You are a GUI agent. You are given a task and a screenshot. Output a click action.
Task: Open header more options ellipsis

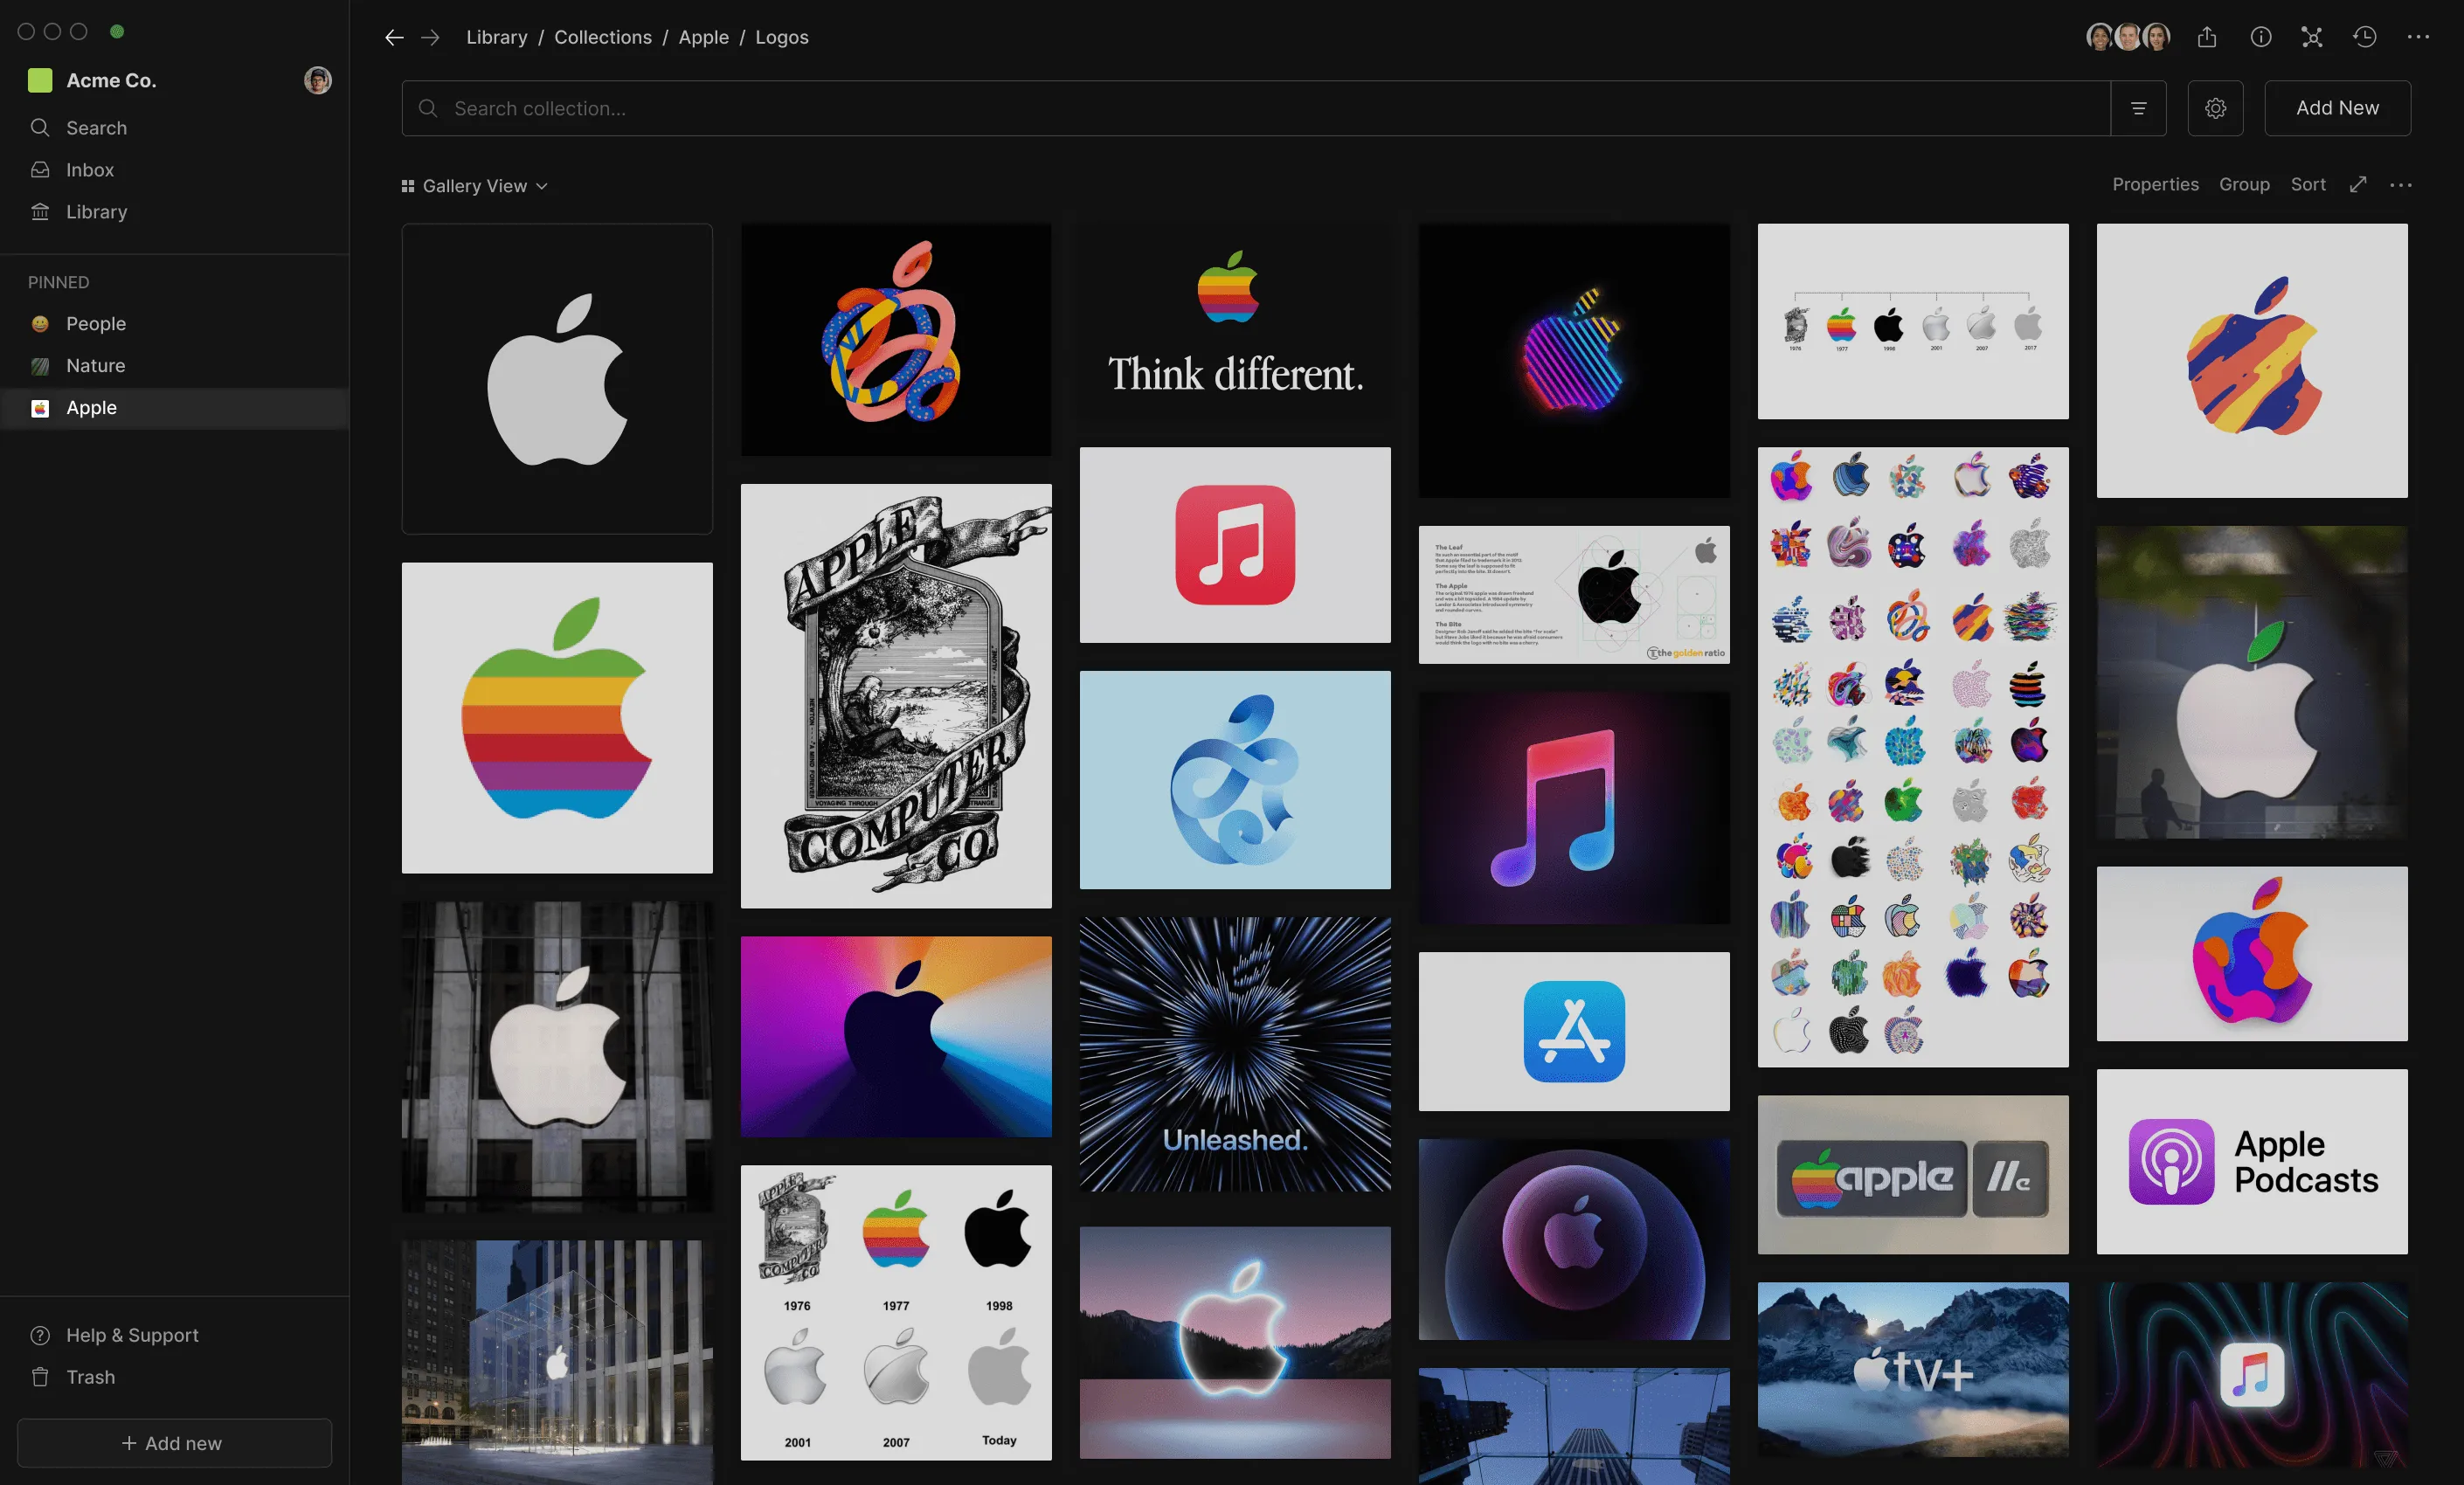[x=2418, y=37]
